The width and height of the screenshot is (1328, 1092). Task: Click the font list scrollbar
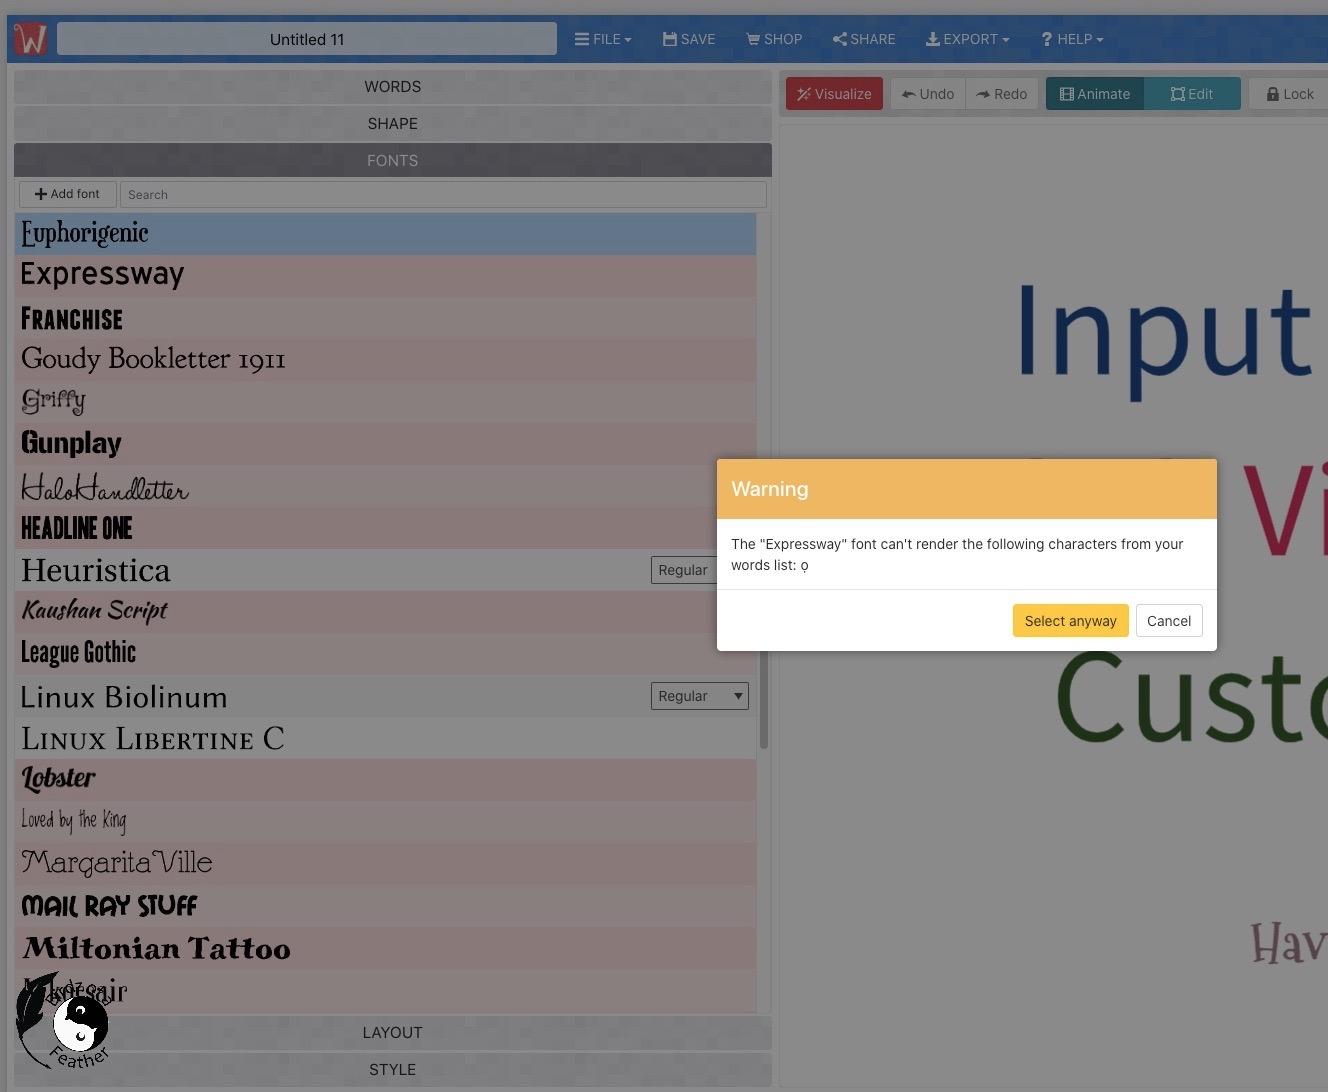point(763,700)
